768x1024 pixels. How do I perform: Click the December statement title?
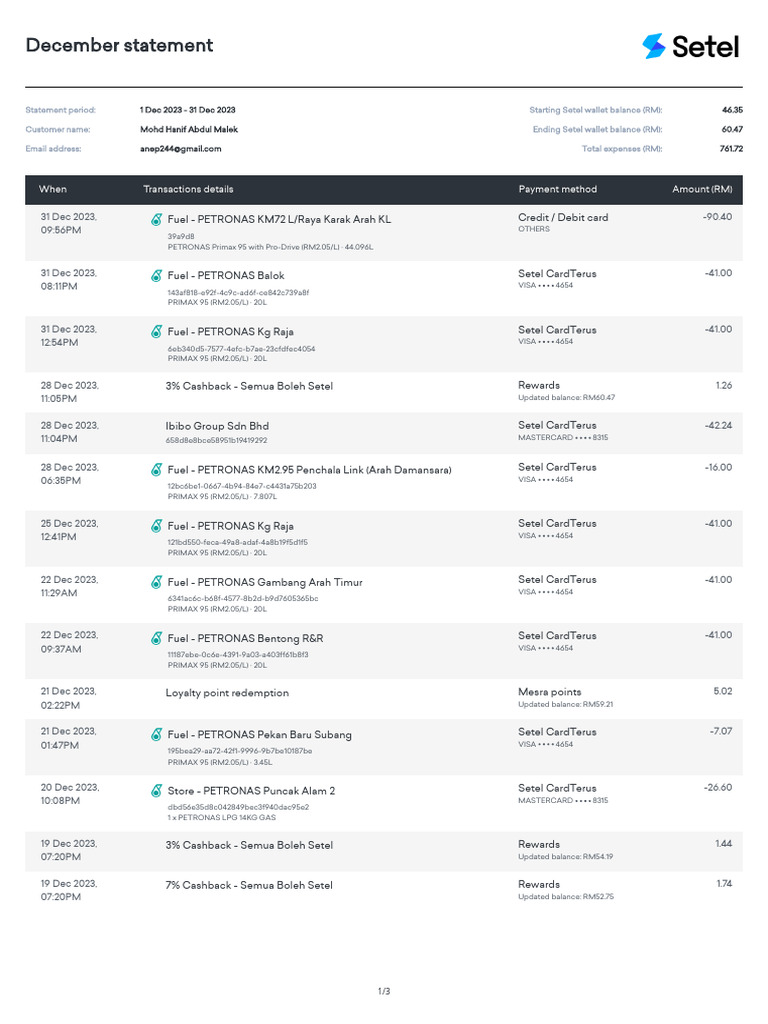click(x=119, y=46)
